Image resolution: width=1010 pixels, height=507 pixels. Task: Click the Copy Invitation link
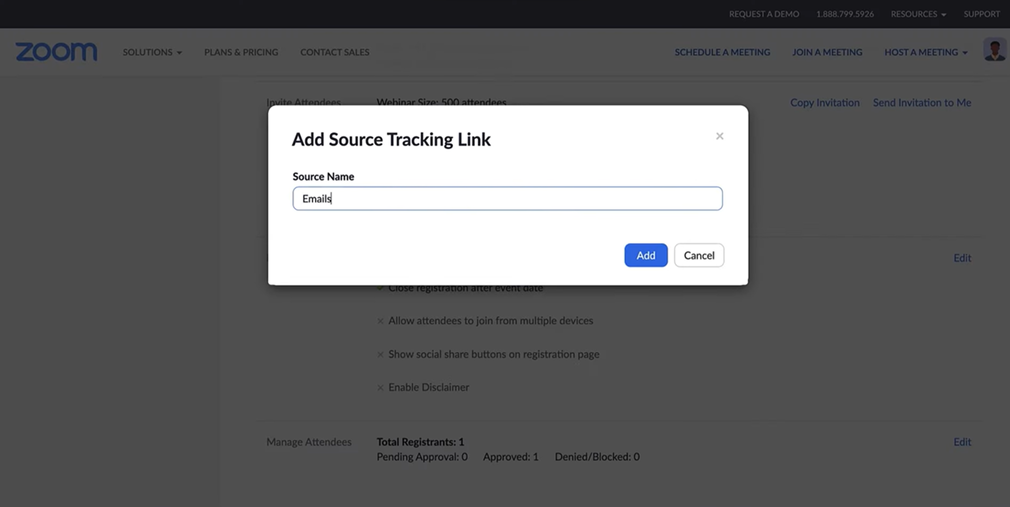(824, 102)
